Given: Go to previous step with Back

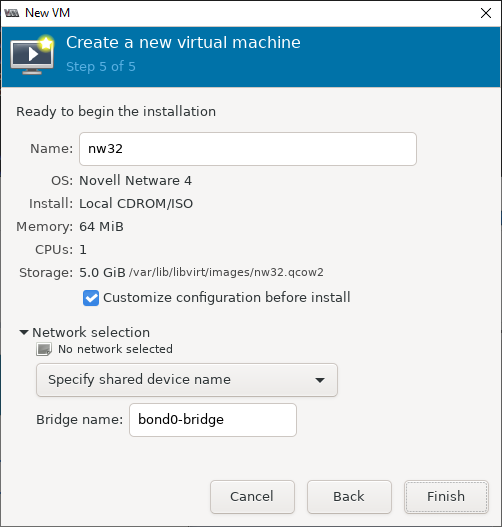Looking at the screenshot, I should coord(349,497).
